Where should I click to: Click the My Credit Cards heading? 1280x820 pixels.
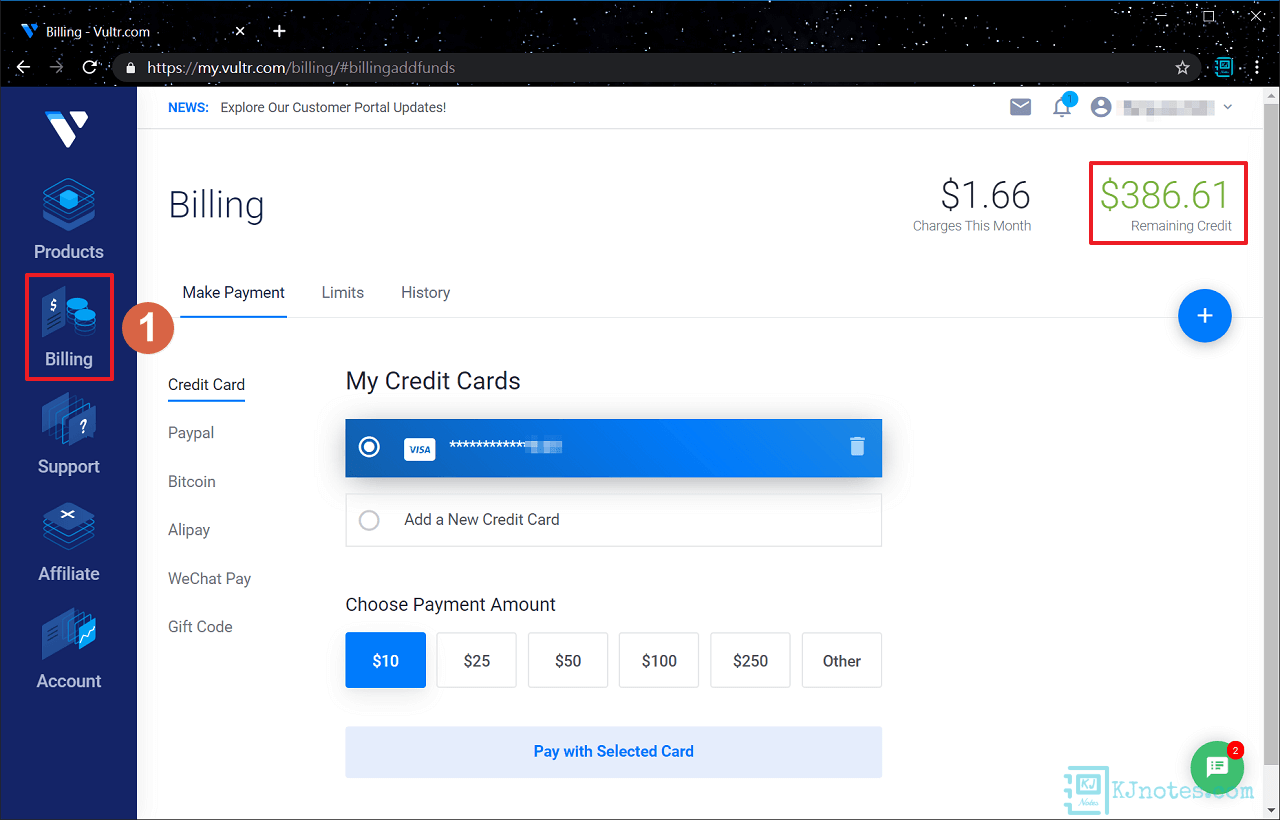tap(433, 381)
